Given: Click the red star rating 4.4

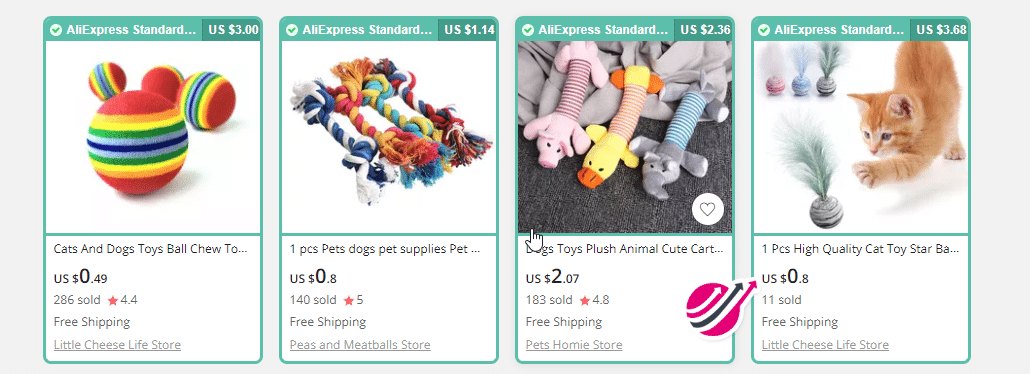Looking at the screenshot, I should (x=113, y=300).
